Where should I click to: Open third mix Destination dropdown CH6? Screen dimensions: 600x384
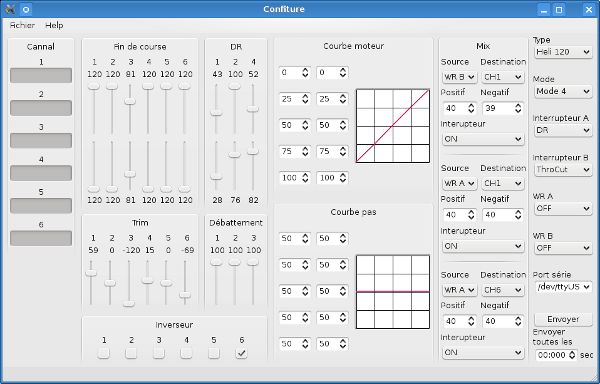coord(502,290)
